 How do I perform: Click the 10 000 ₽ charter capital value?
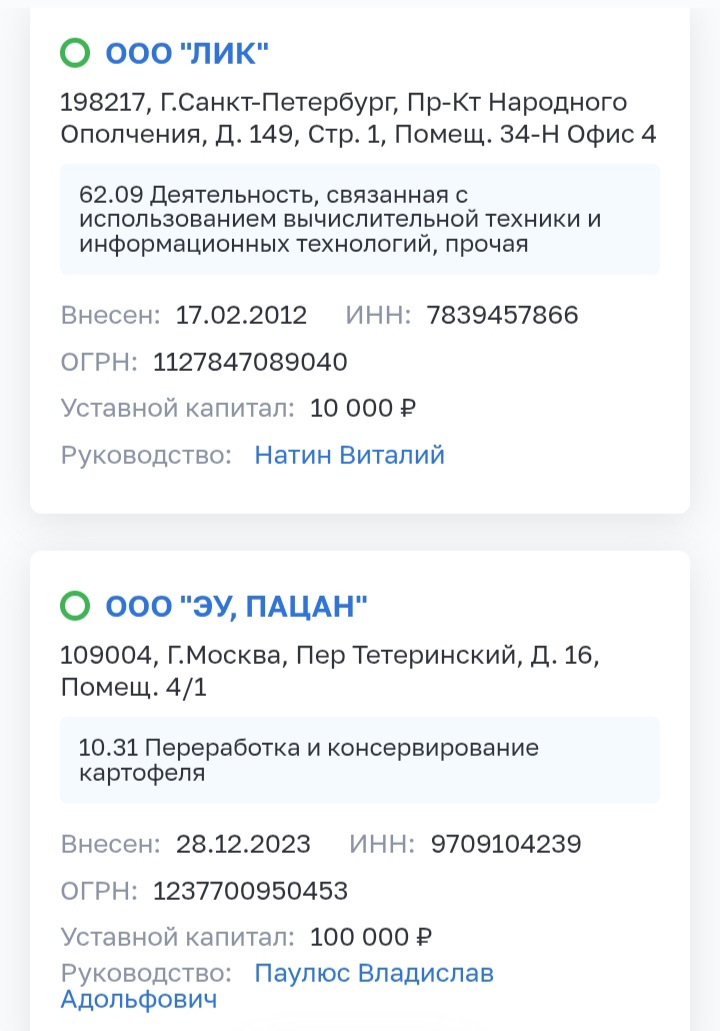coord(362,408)
